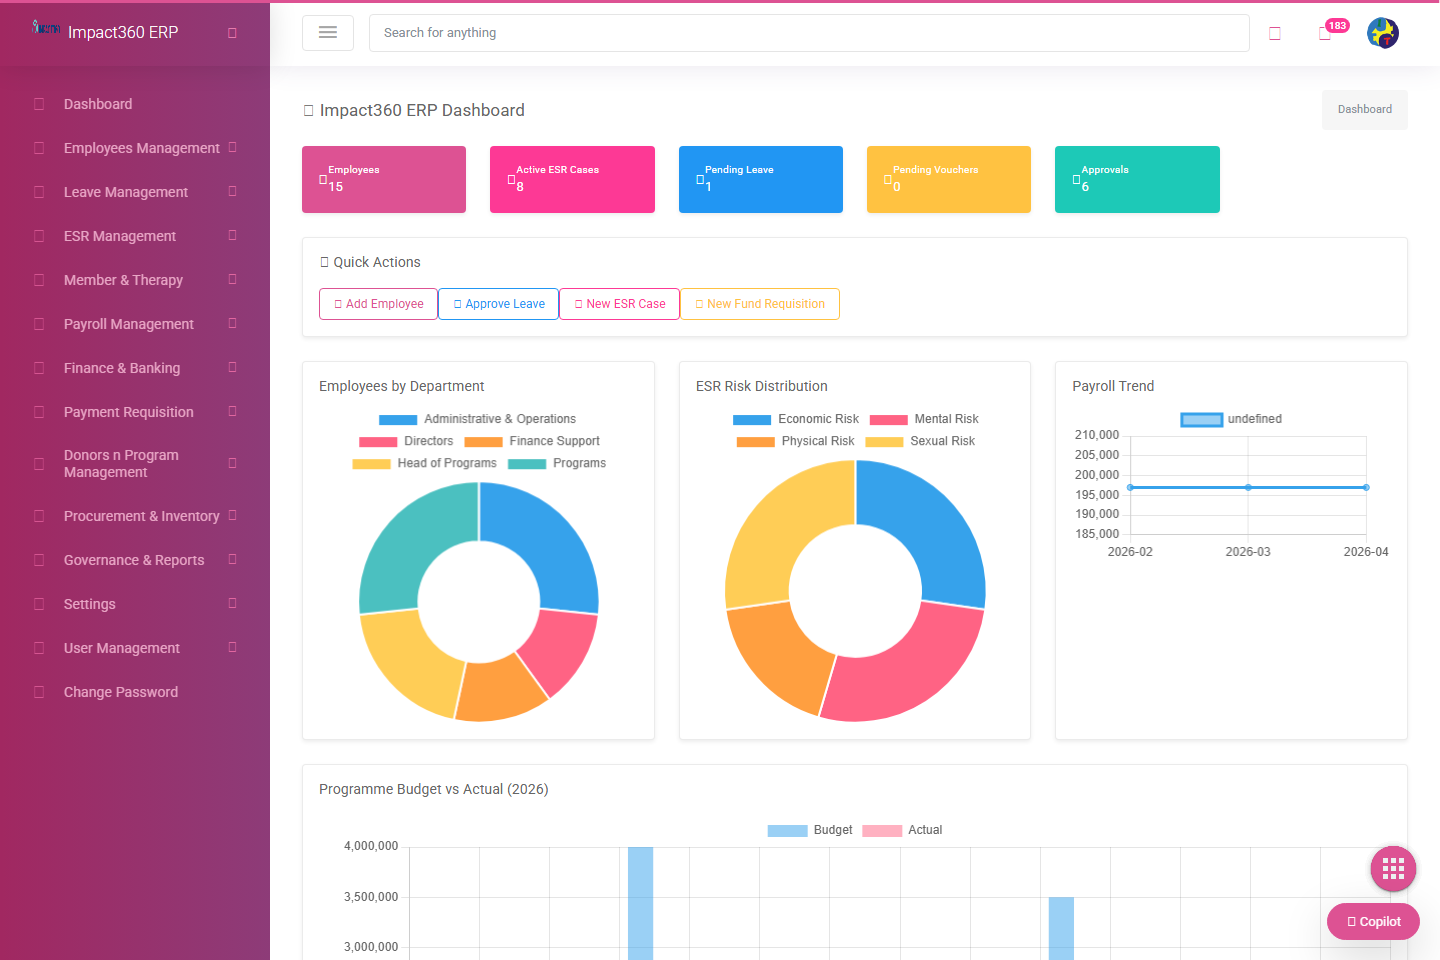Toggle Programs legend entry
Screen dimensions: 1440x960
557,463
